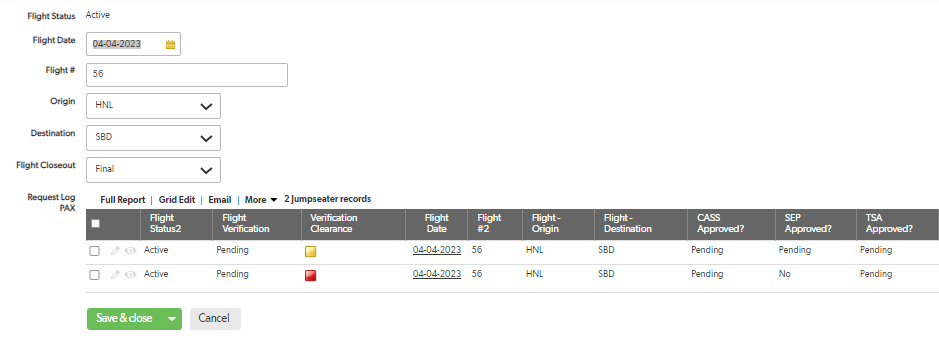Click the yellow verification clearance indicator
The image size is (939, 364).
click(311, 251)
